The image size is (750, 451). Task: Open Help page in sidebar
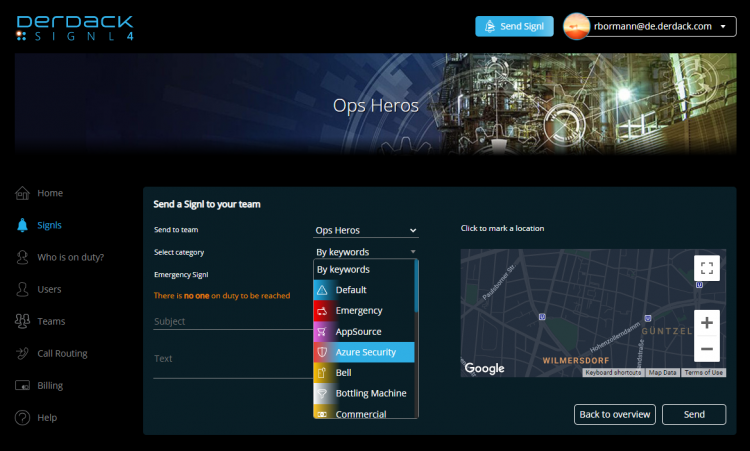coord(47,418)
